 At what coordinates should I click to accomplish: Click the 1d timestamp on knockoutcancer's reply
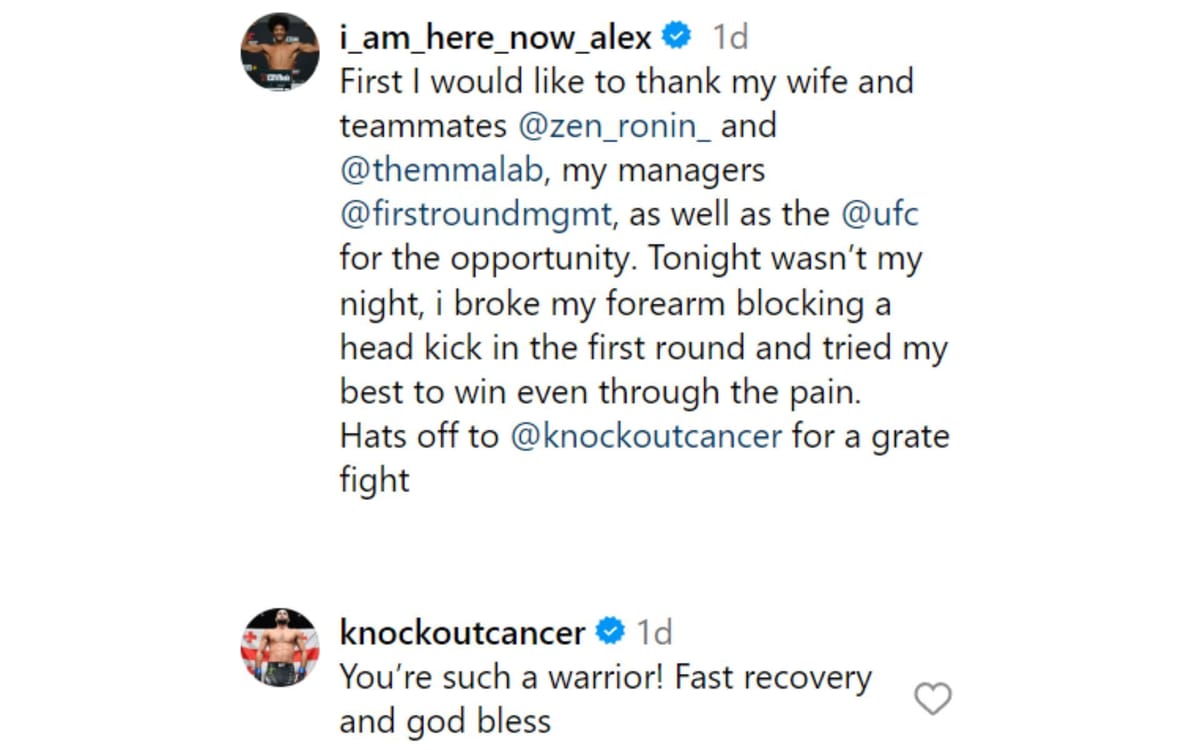(x=655, y=632)
